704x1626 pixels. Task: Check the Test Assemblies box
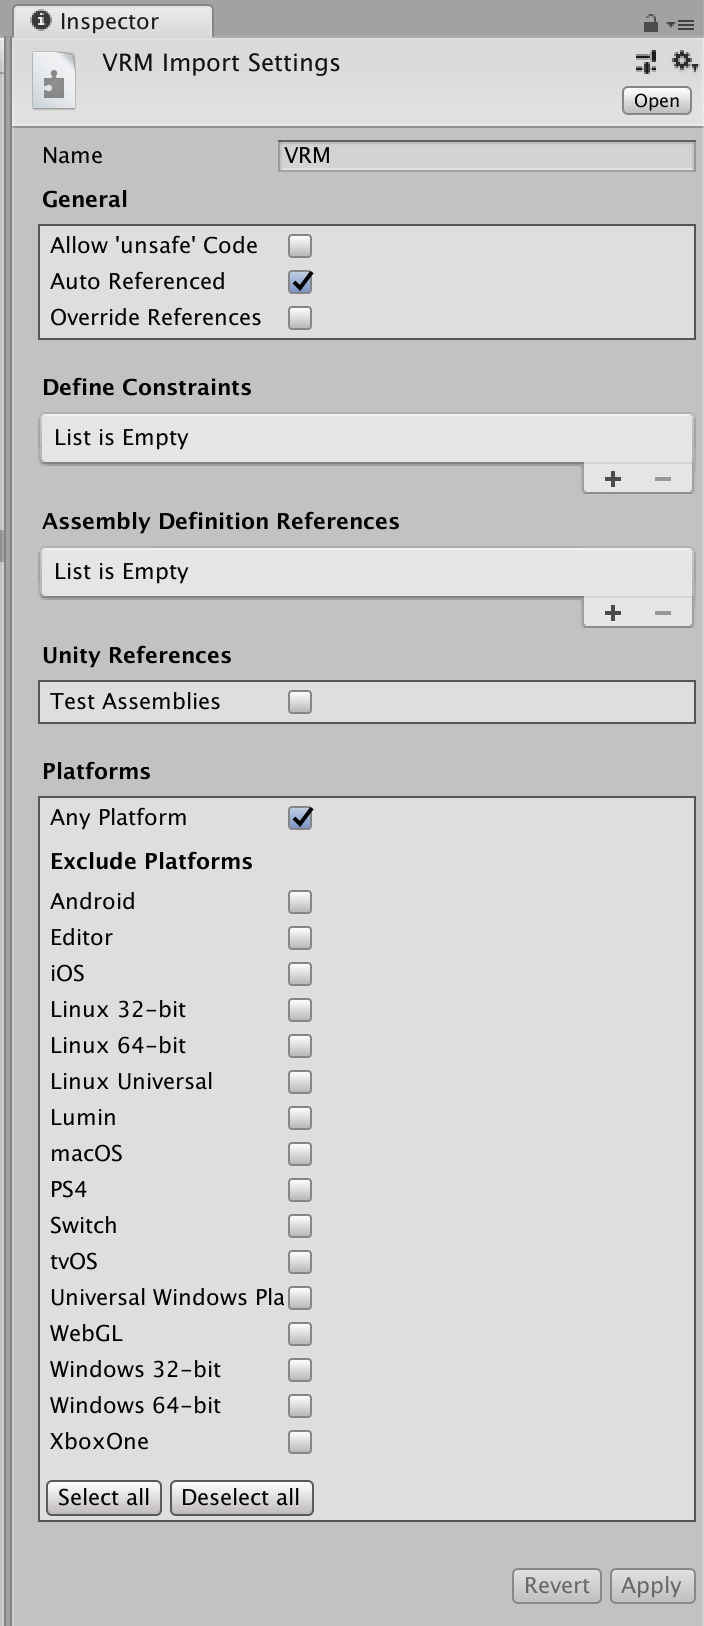(x=300, y=701)
